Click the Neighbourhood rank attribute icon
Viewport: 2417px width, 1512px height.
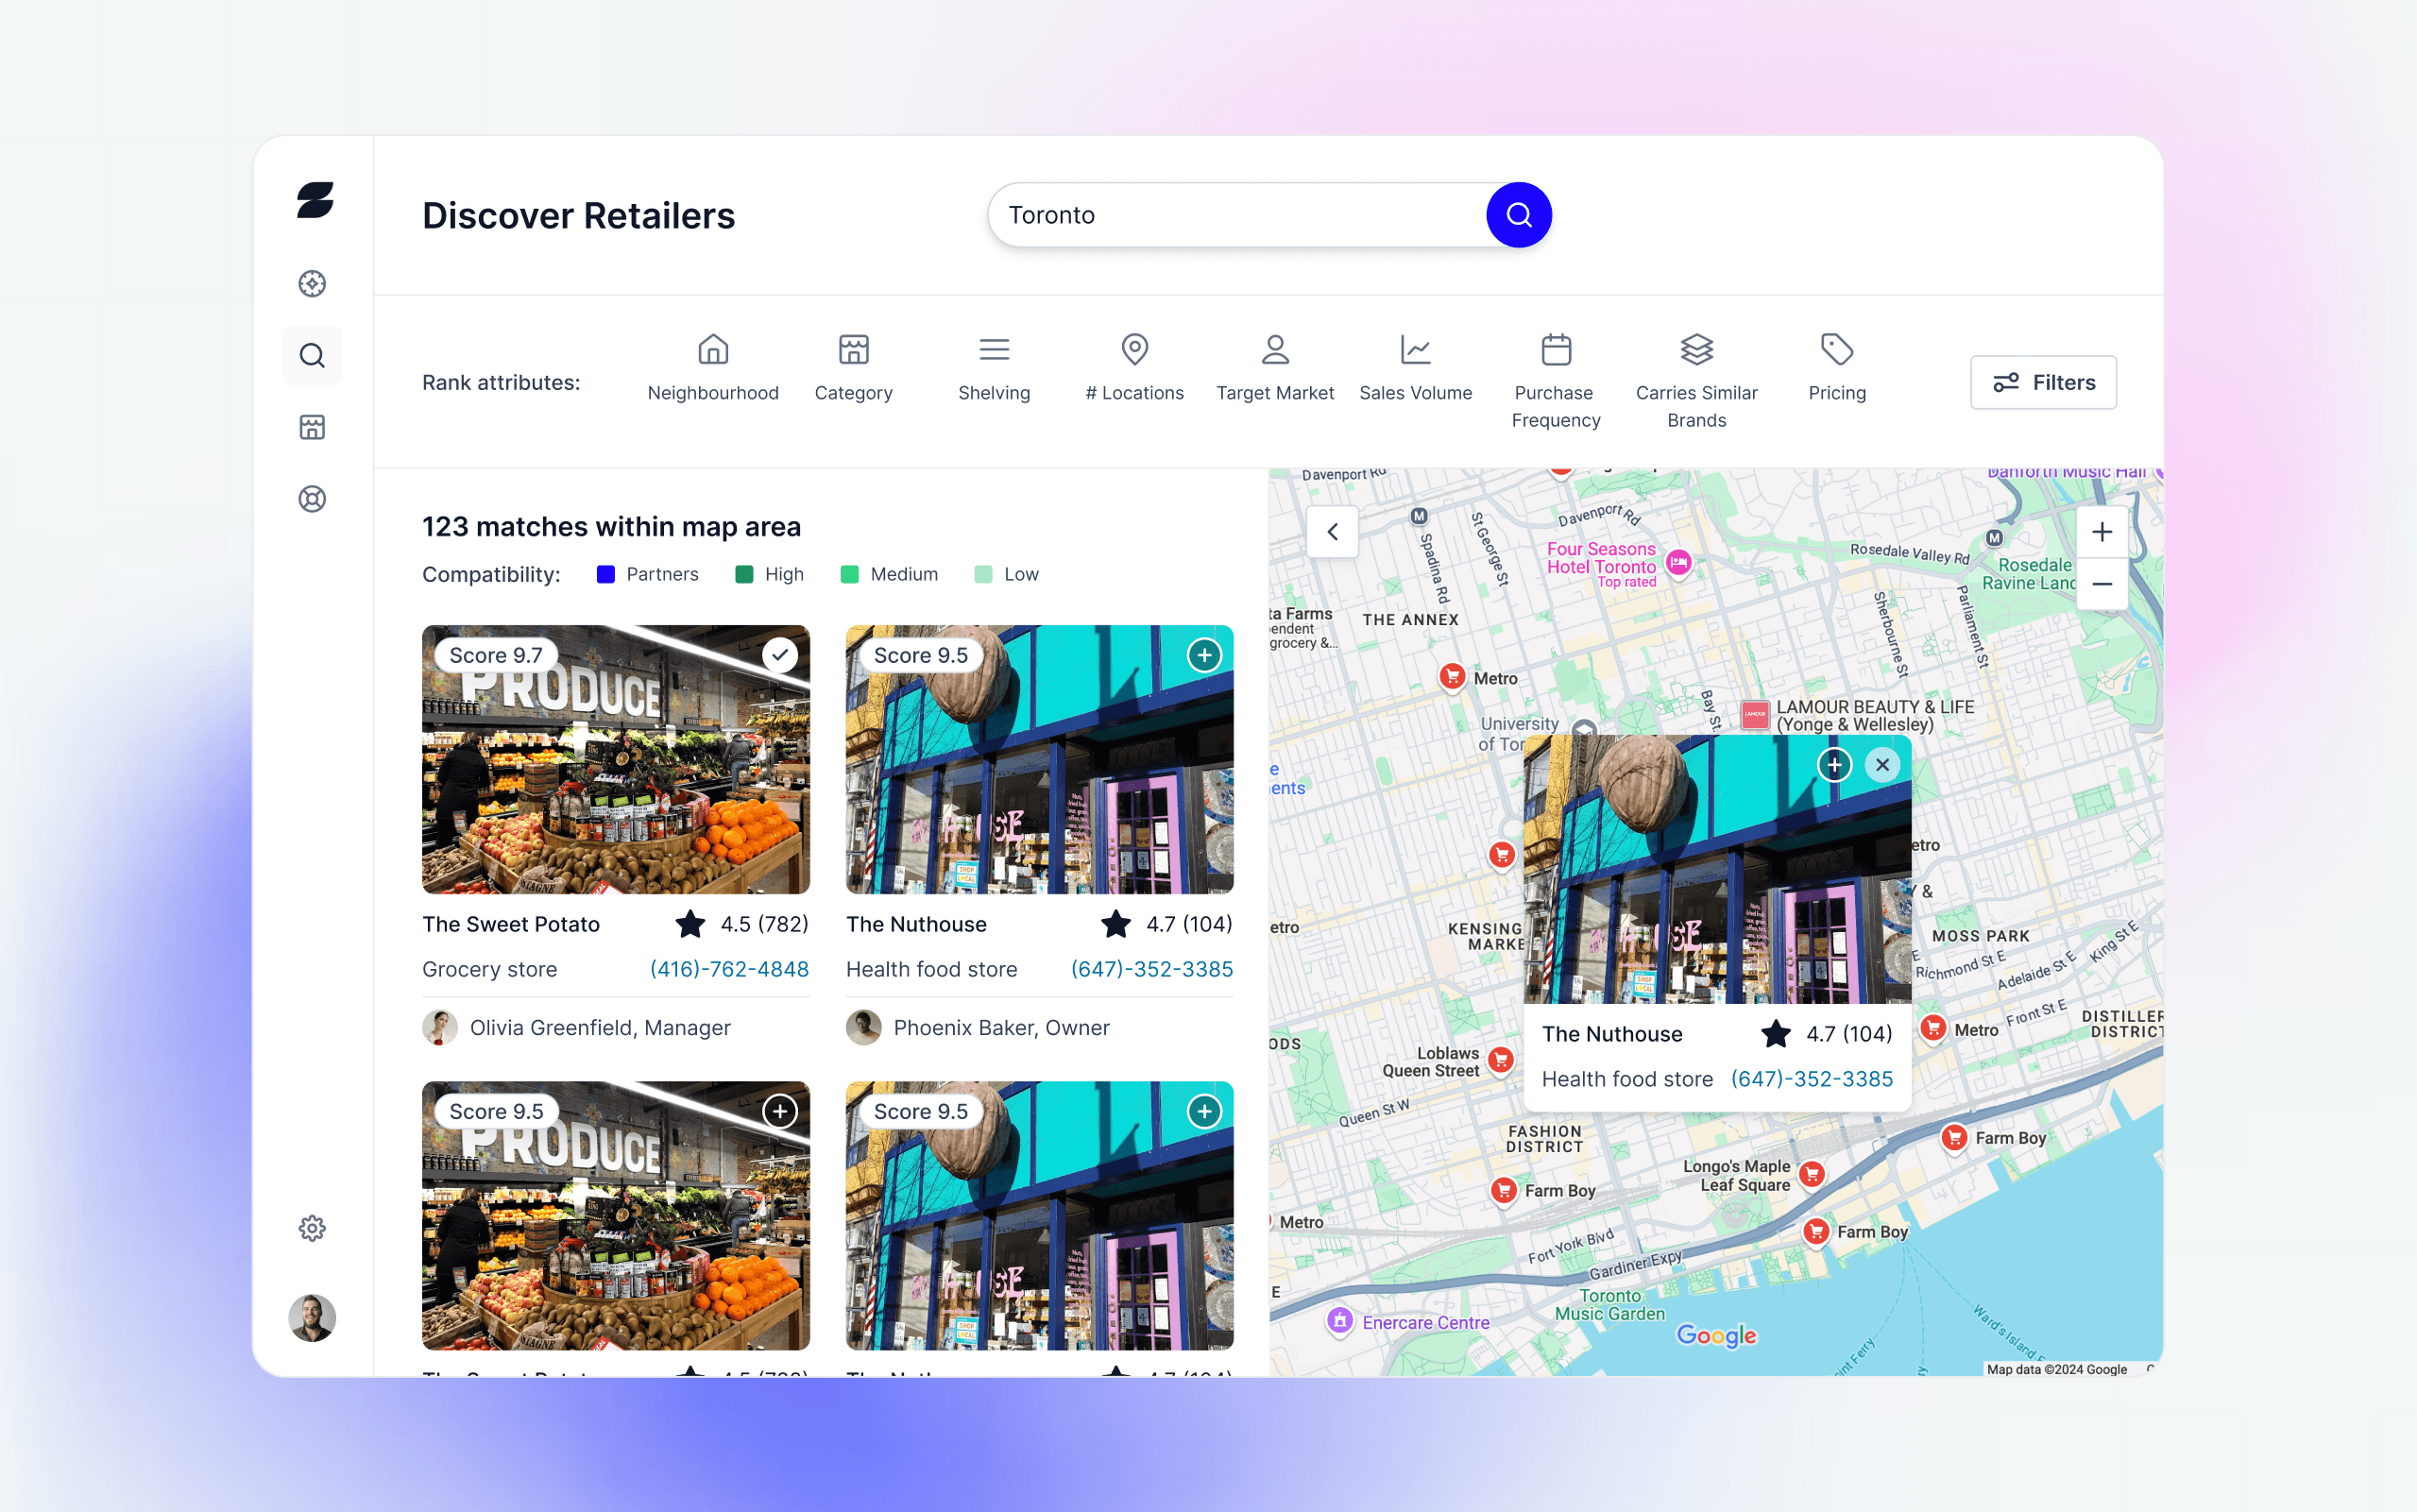click(x=712, y=348)
